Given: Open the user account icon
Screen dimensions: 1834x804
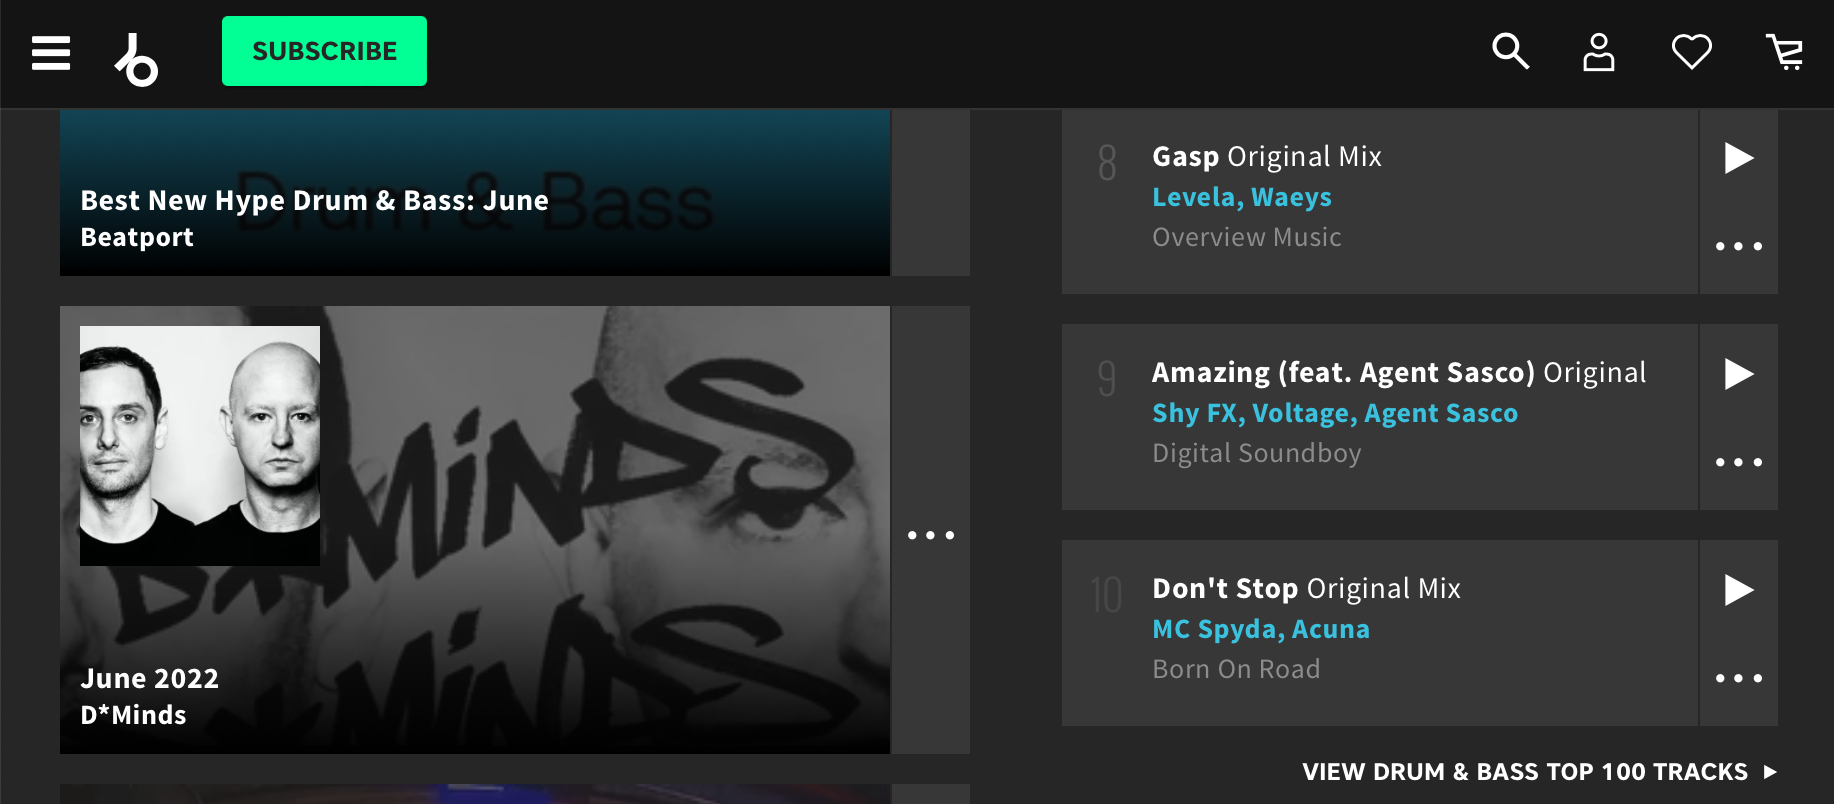Looking at the screenshot, I should pos(1599,52).
